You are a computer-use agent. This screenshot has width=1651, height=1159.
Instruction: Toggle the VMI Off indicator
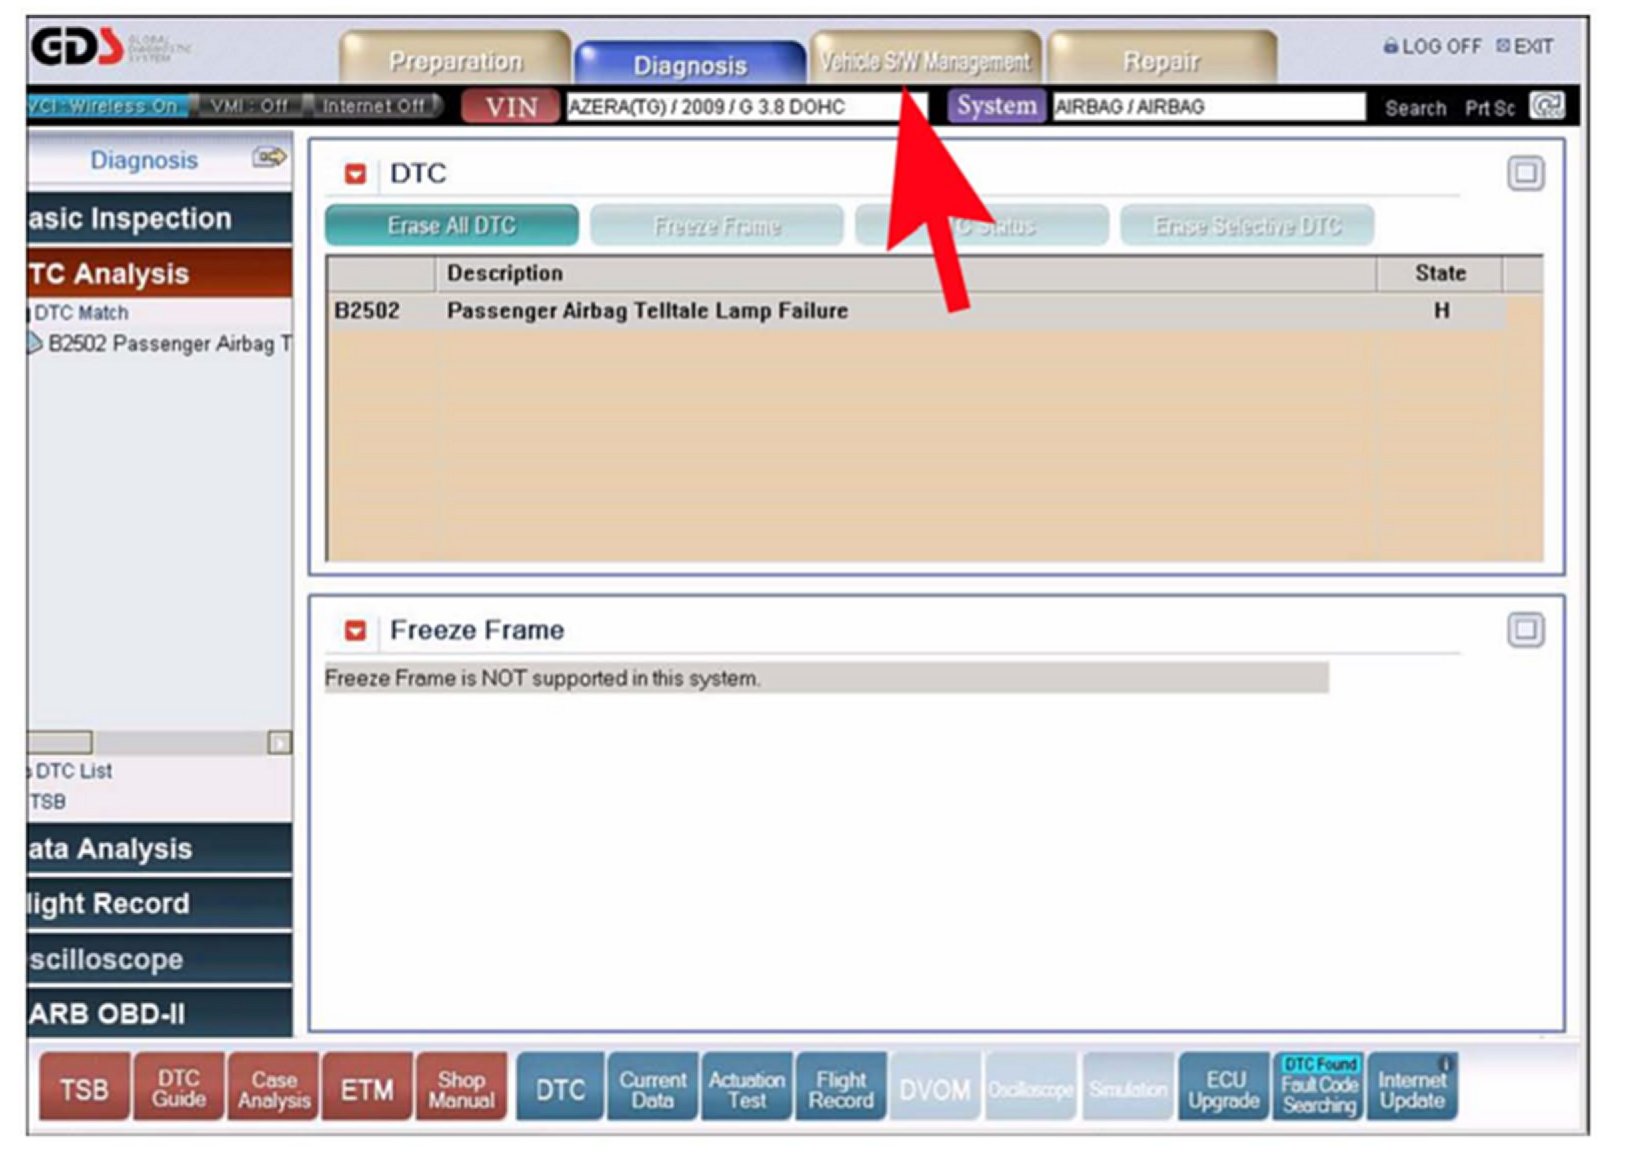click(x=248, y=105)
